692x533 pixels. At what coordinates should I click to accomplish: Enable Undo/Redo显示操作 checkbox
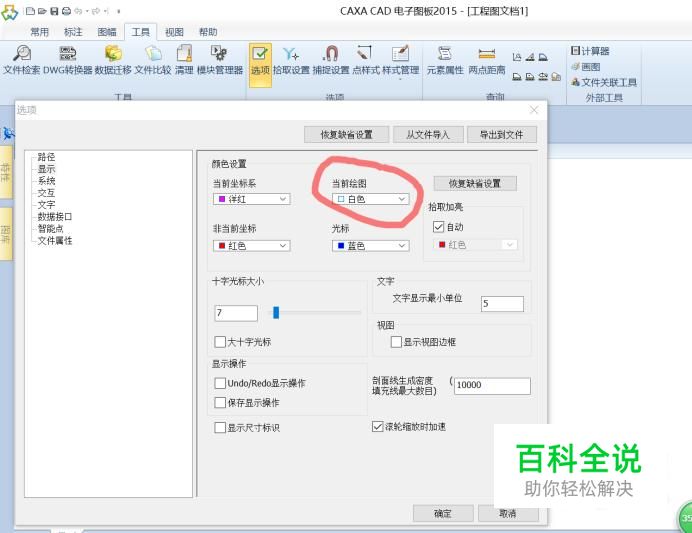220,383
